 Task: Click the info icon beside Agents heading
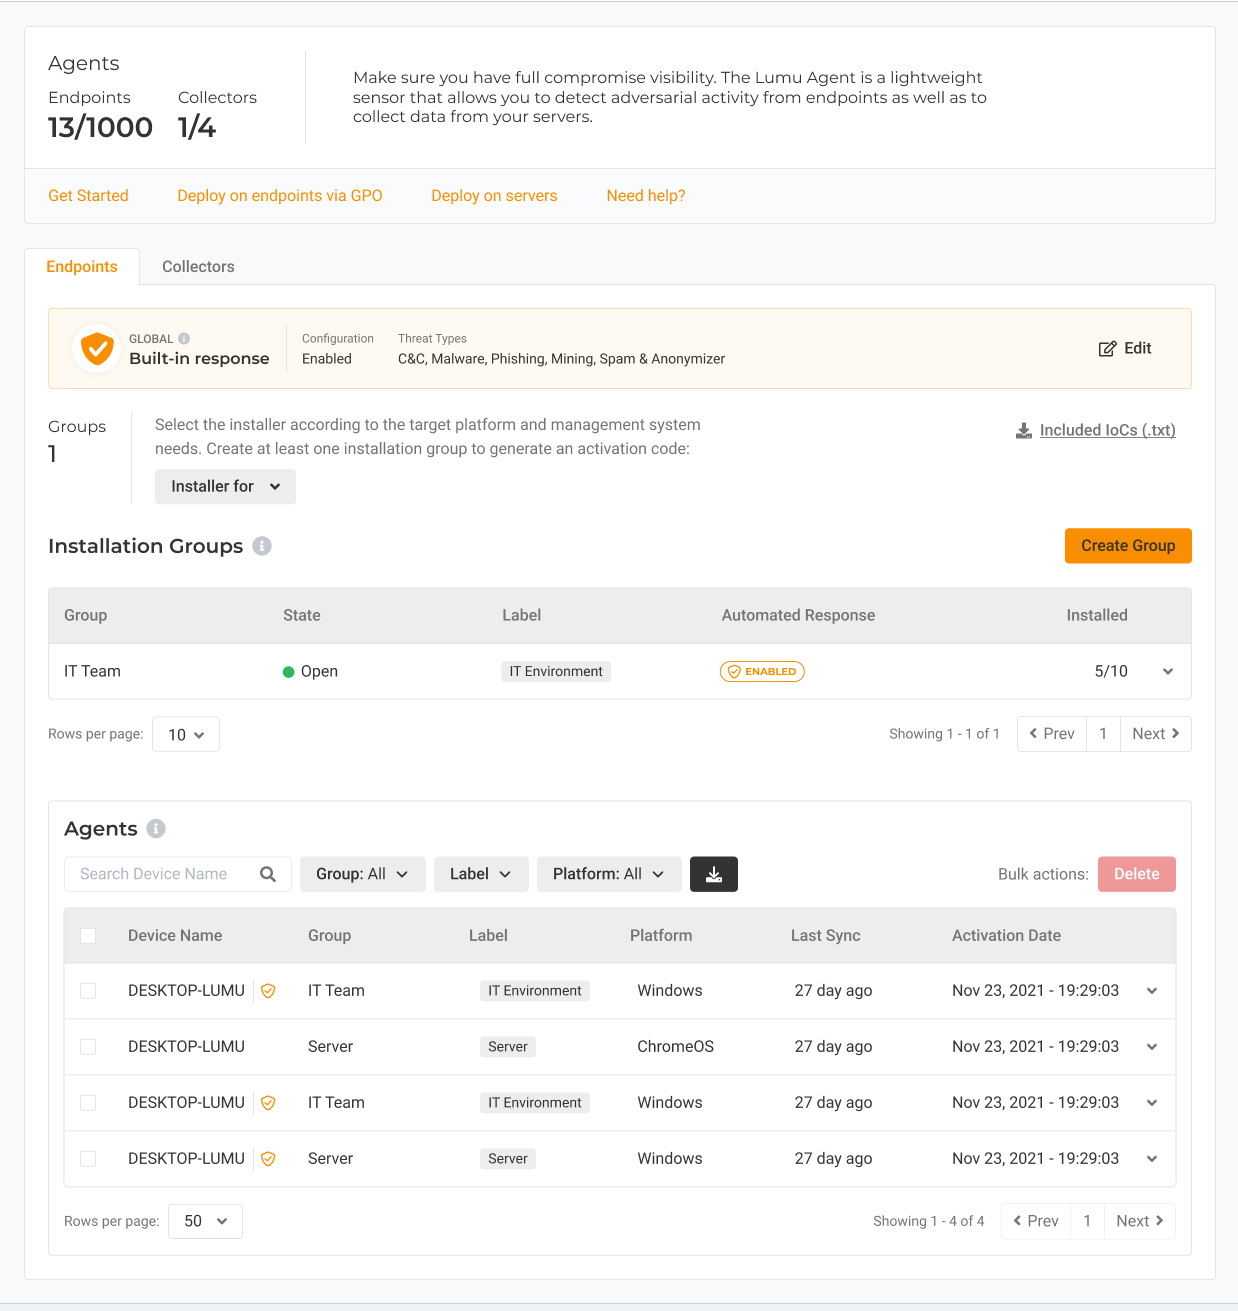pos(156,829)
